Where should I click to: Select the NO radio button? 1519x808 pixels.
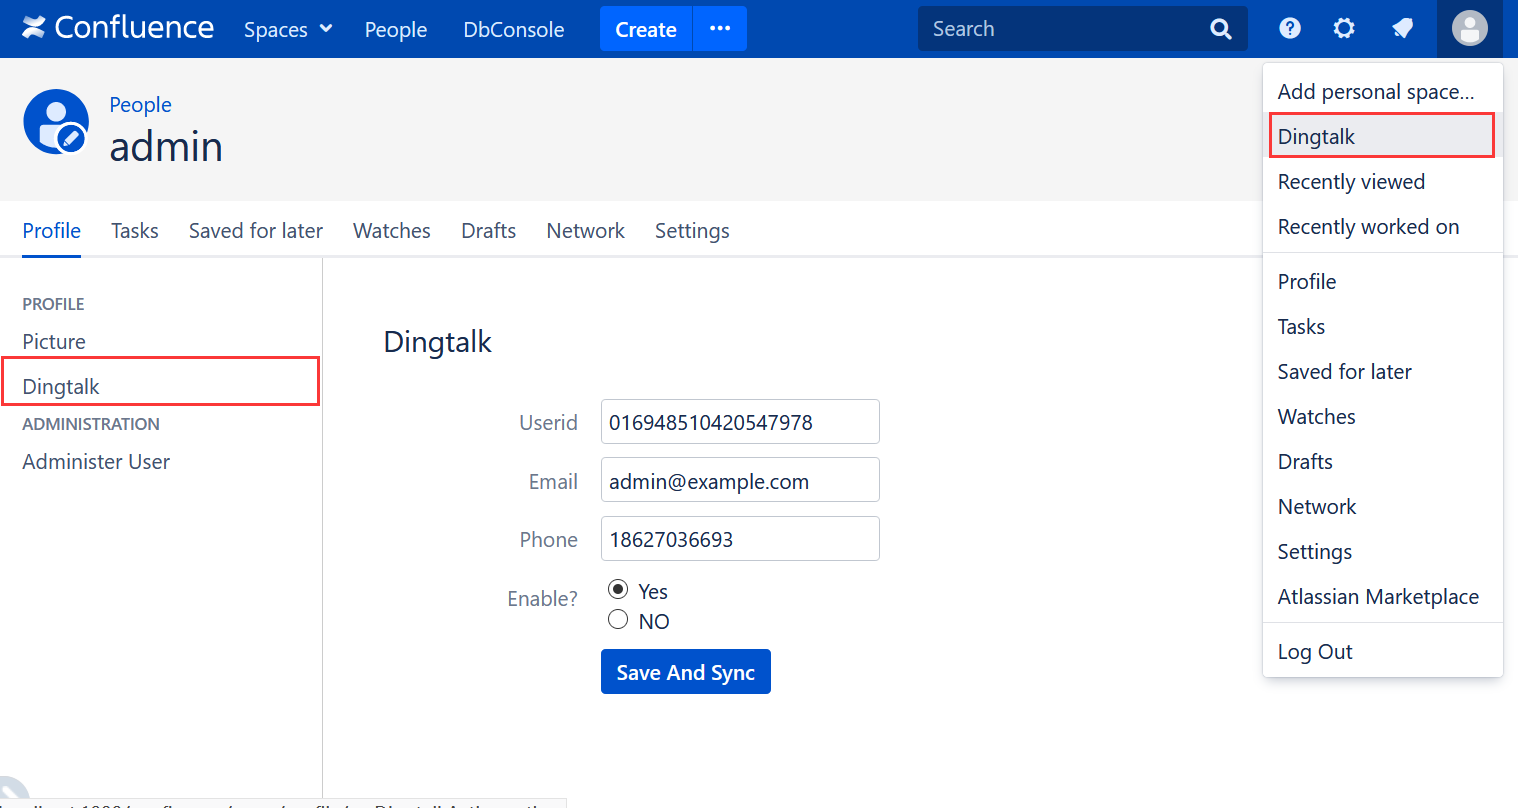coord(618,619)
